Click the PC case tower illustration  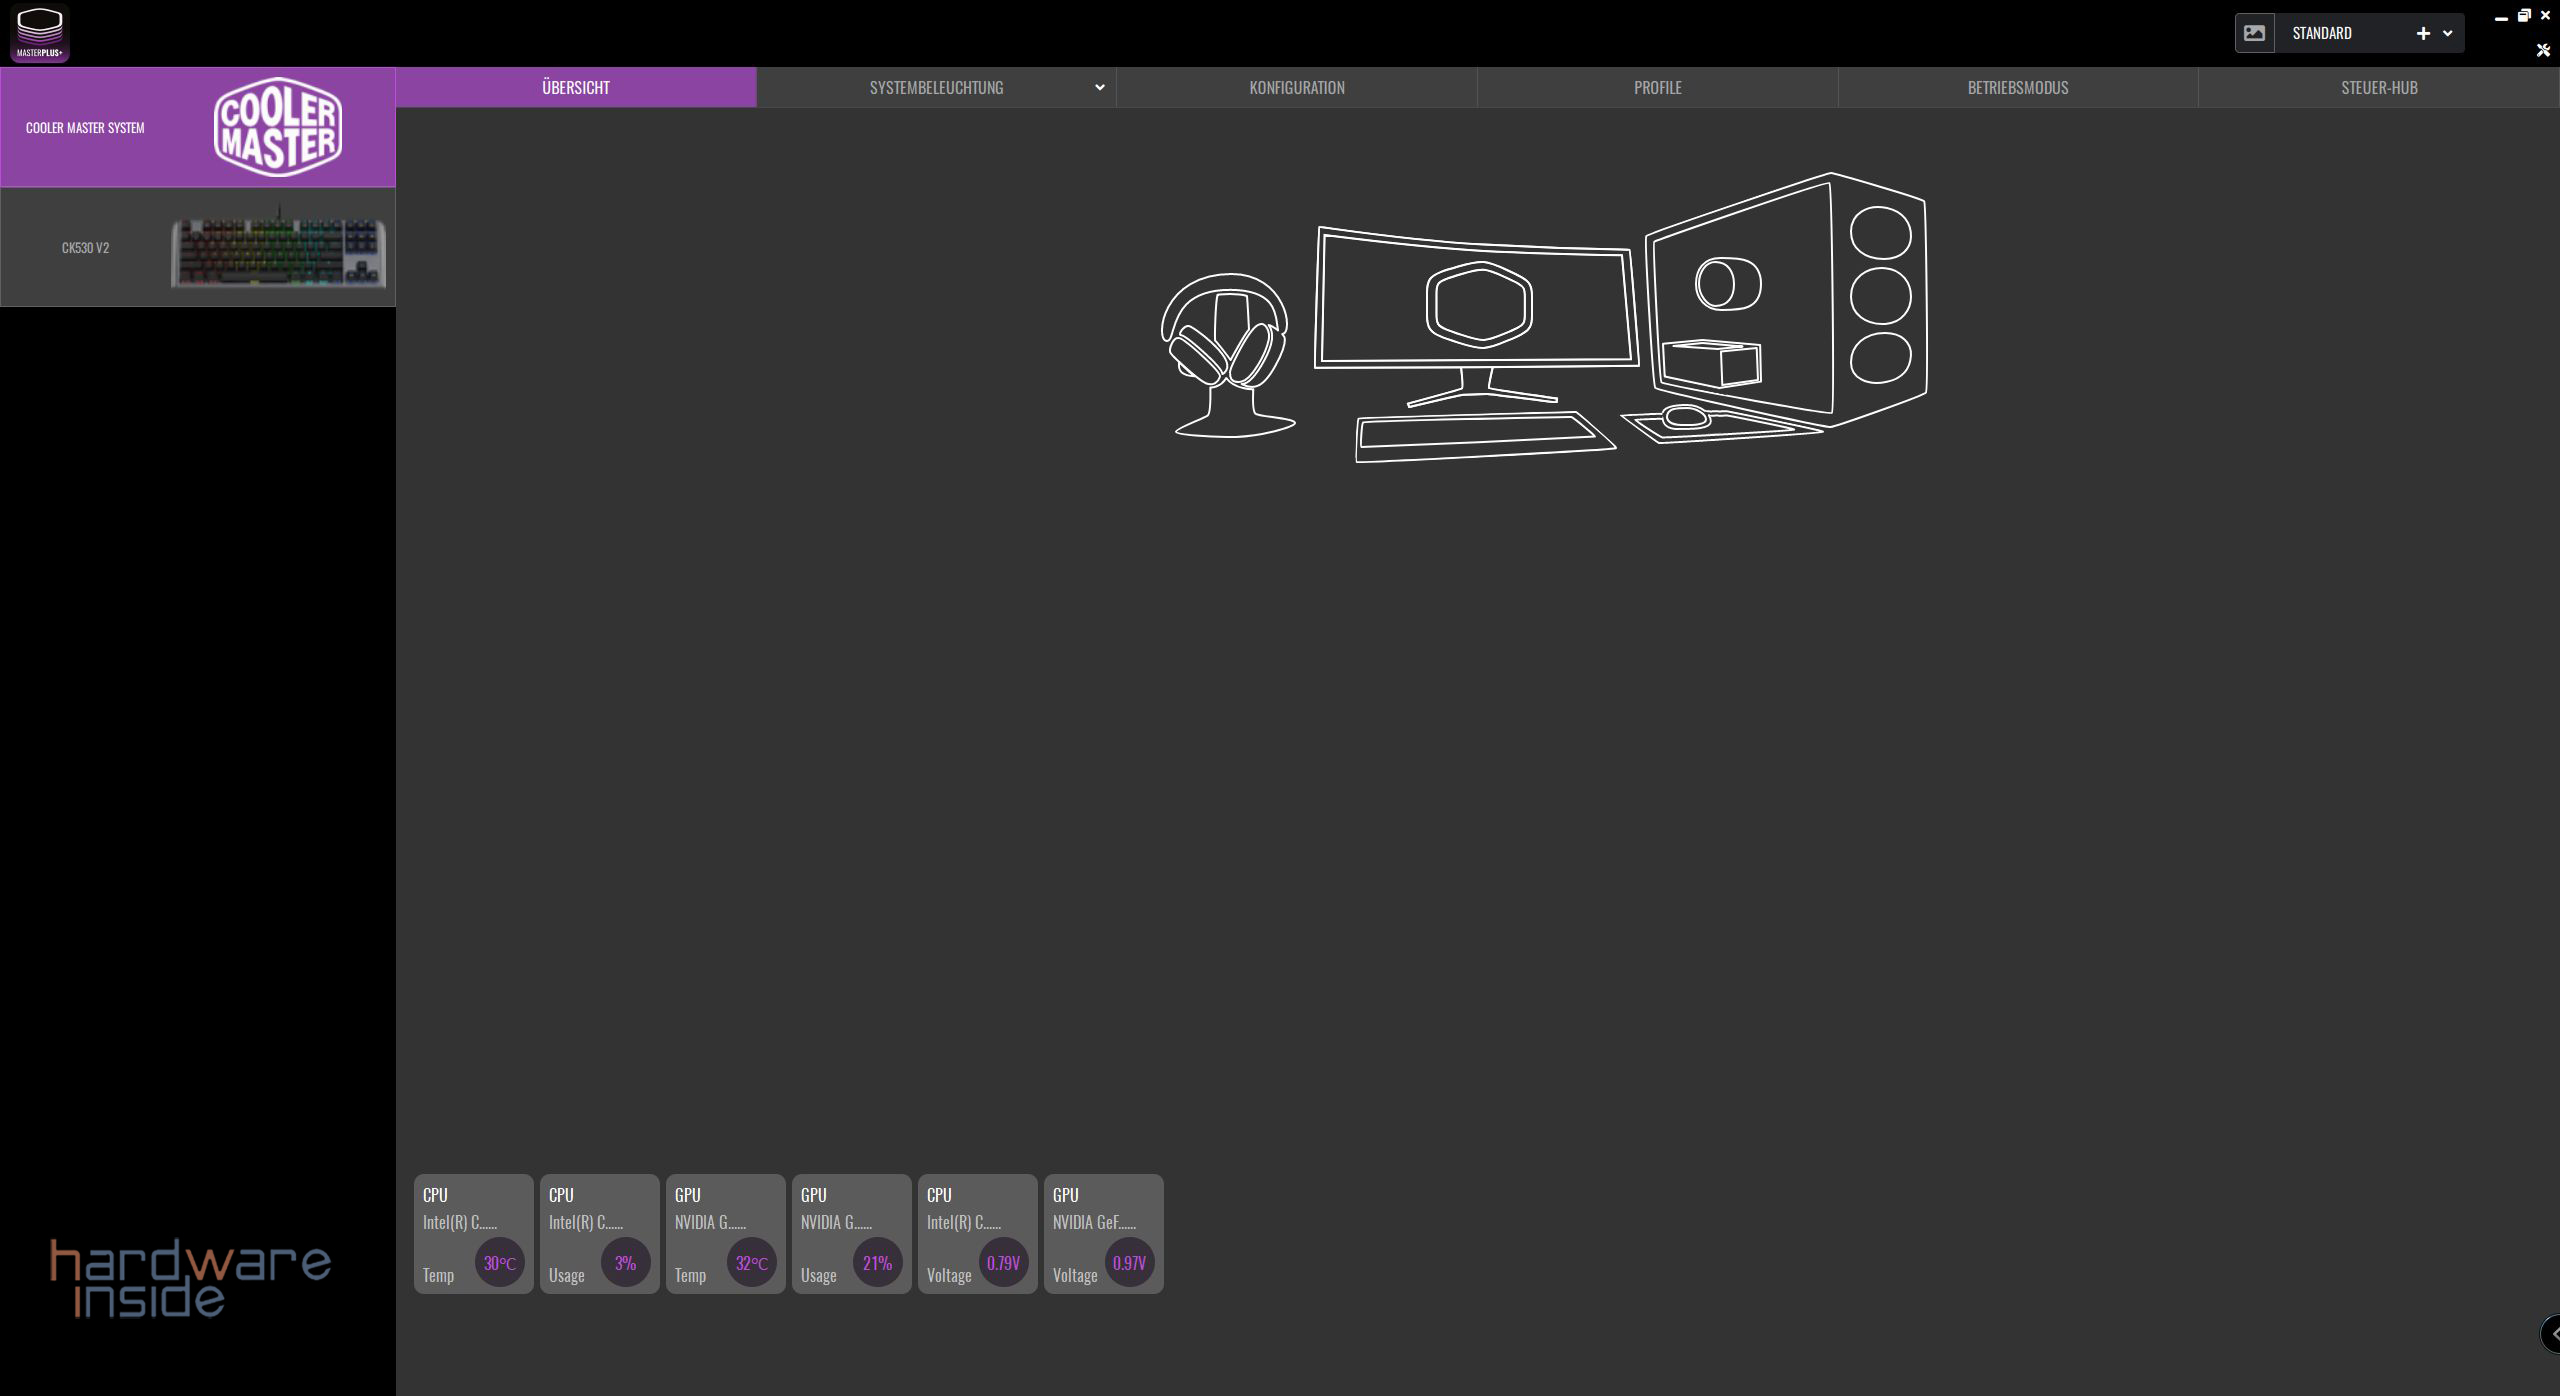pos(1787,300)
